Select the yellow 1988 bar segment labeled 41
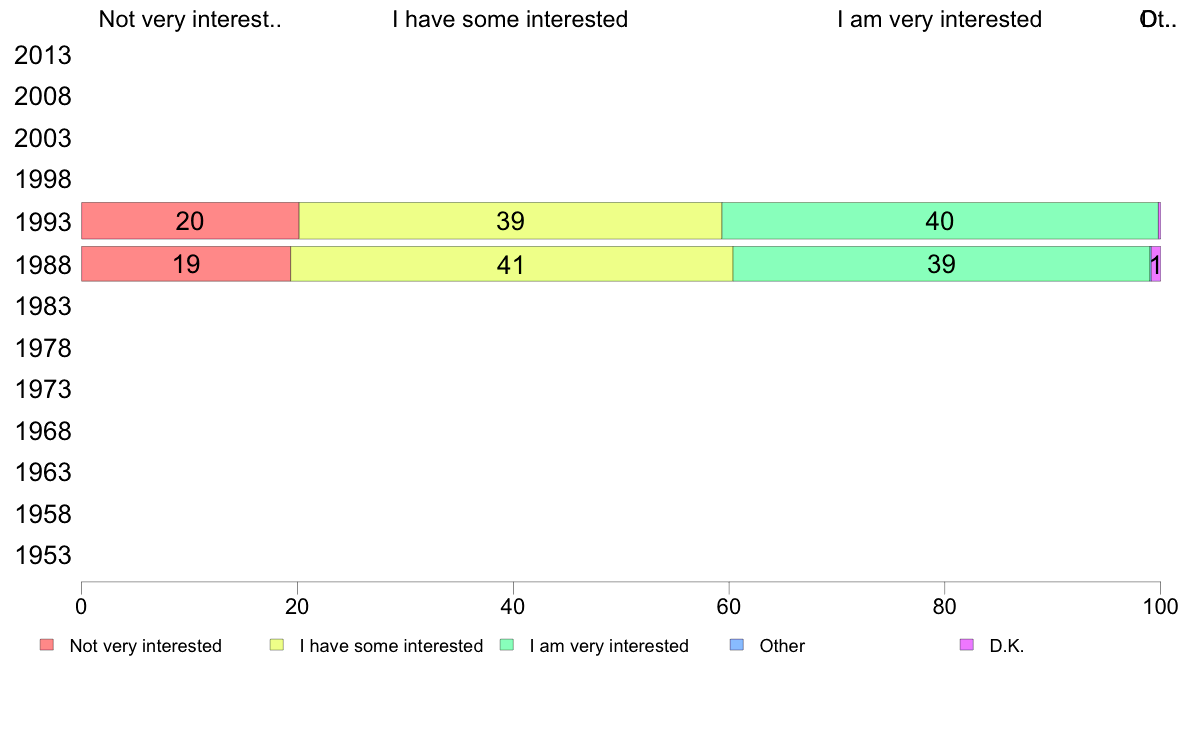The height and width of the screenshot is (736, 1188). point(512,264)
